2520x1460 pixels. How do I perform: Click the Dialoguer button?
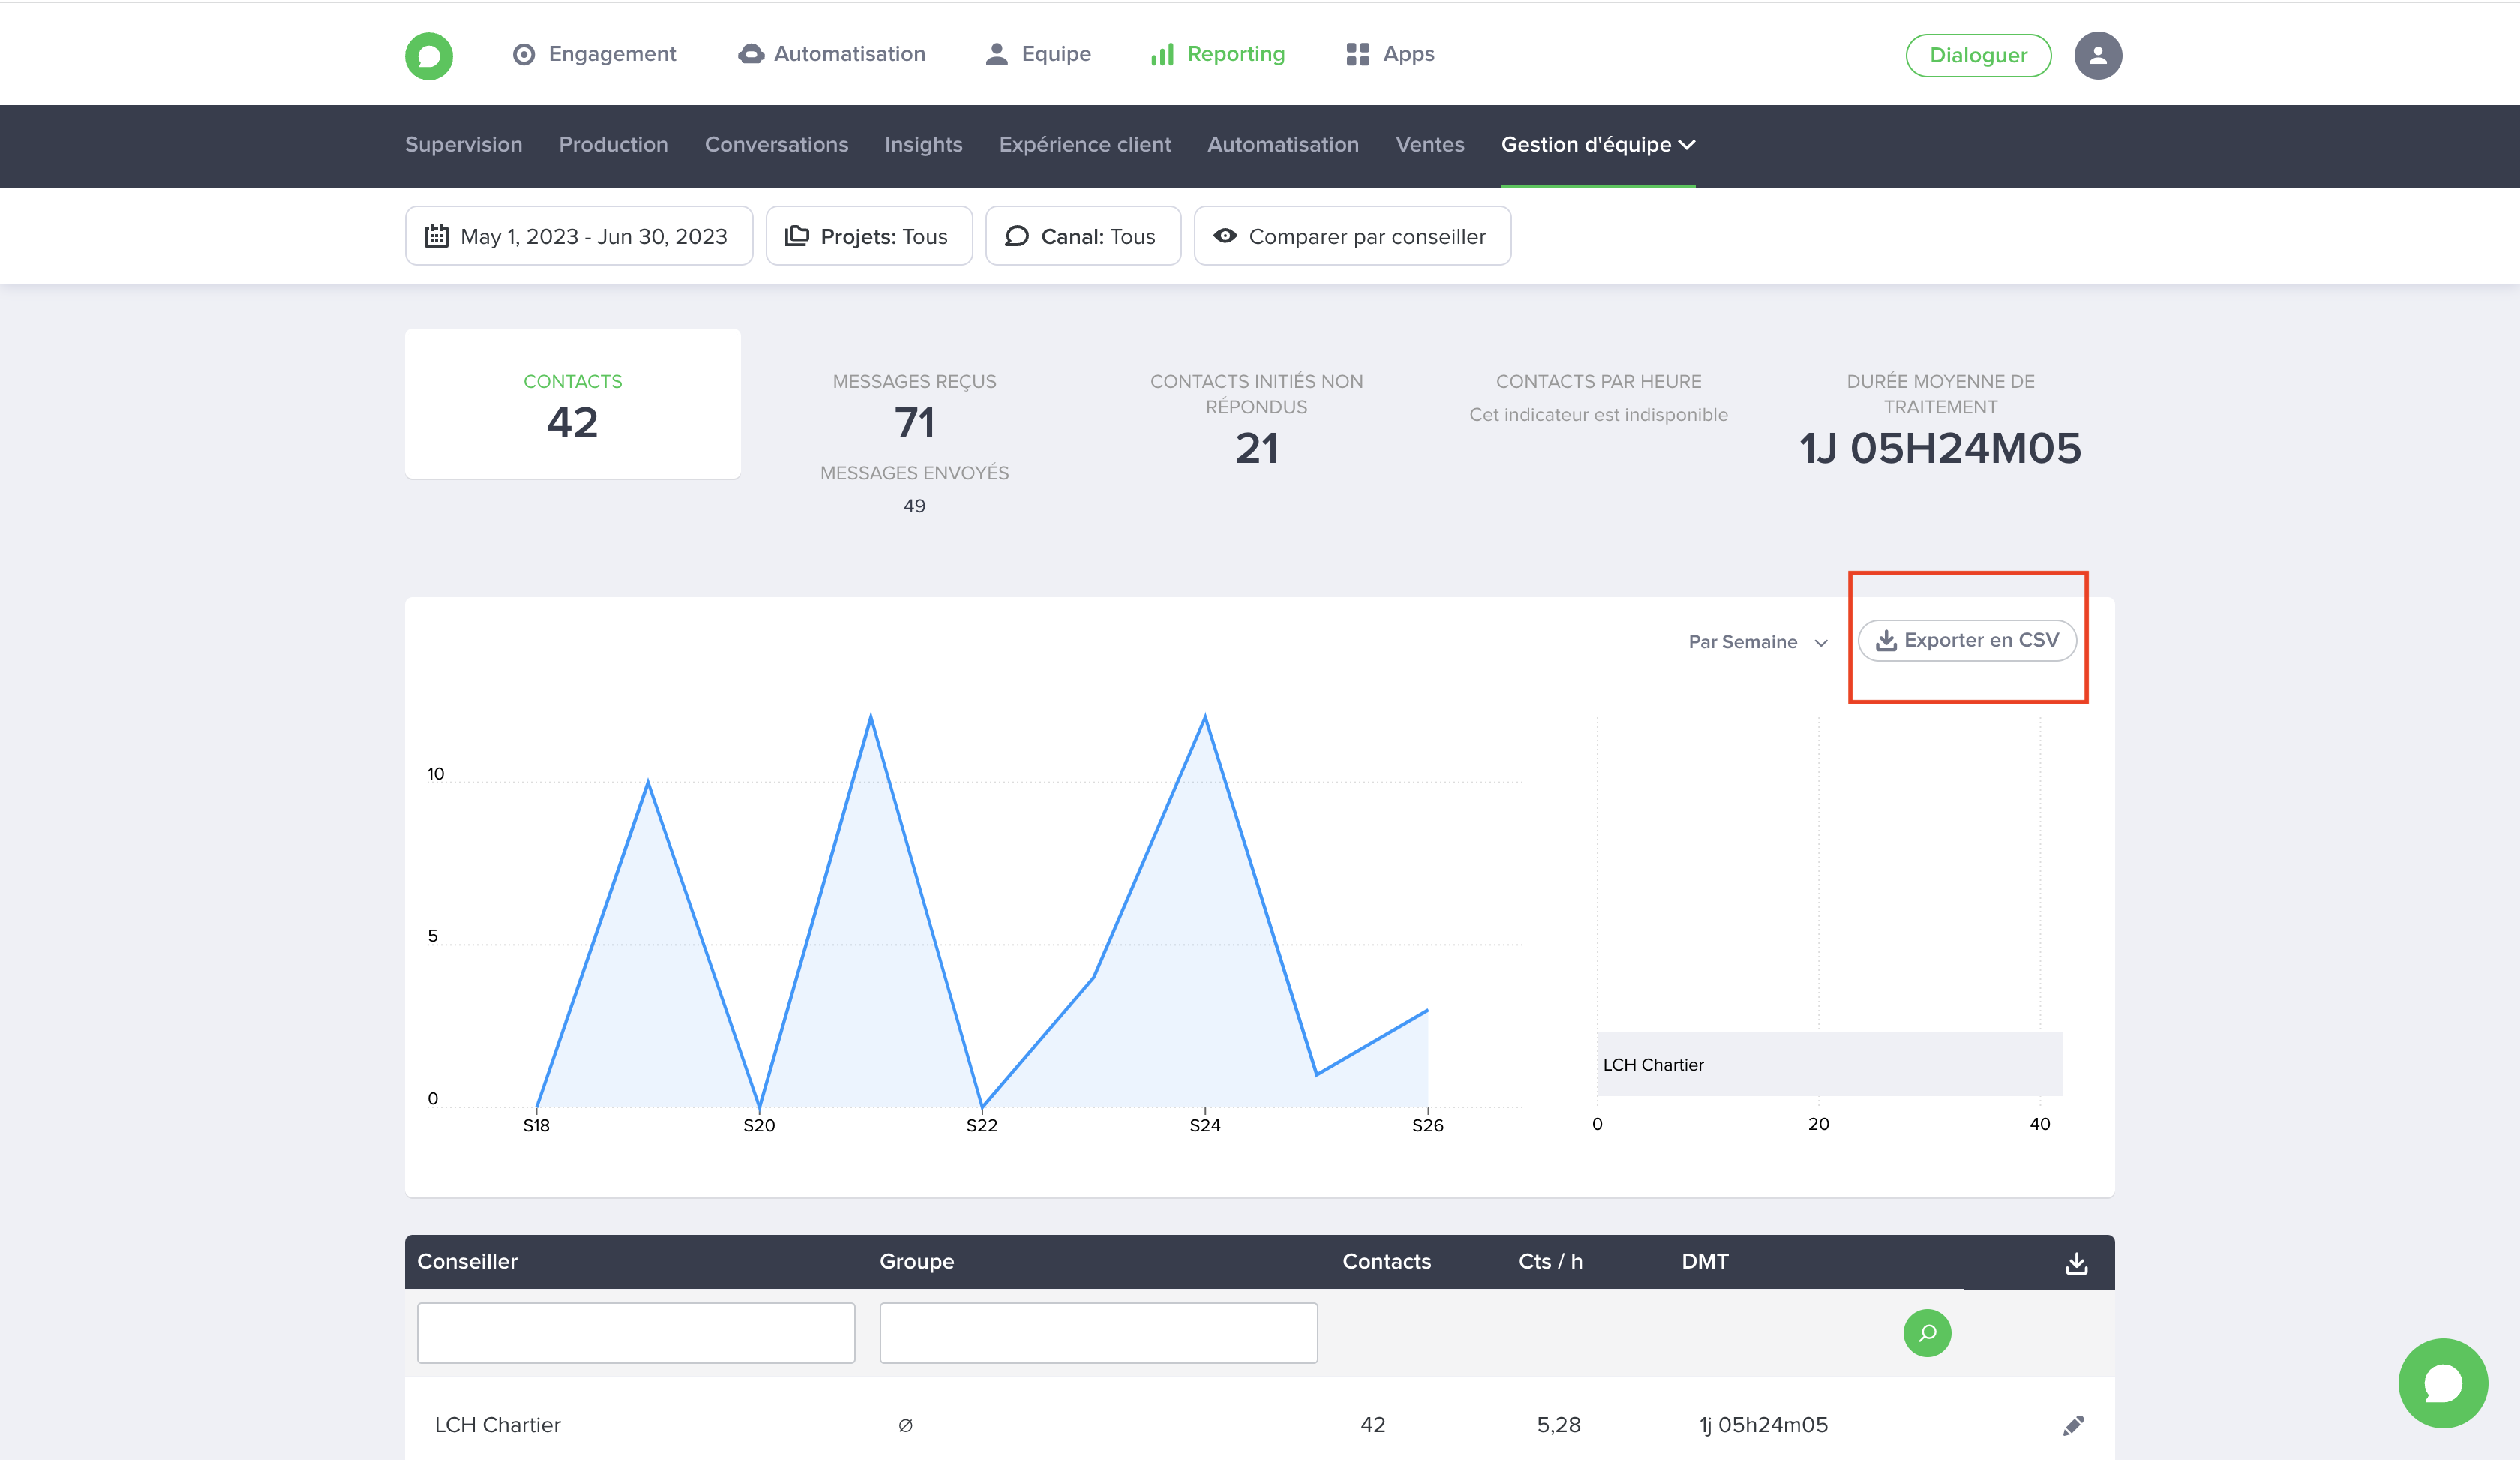tap(1977, 55)
